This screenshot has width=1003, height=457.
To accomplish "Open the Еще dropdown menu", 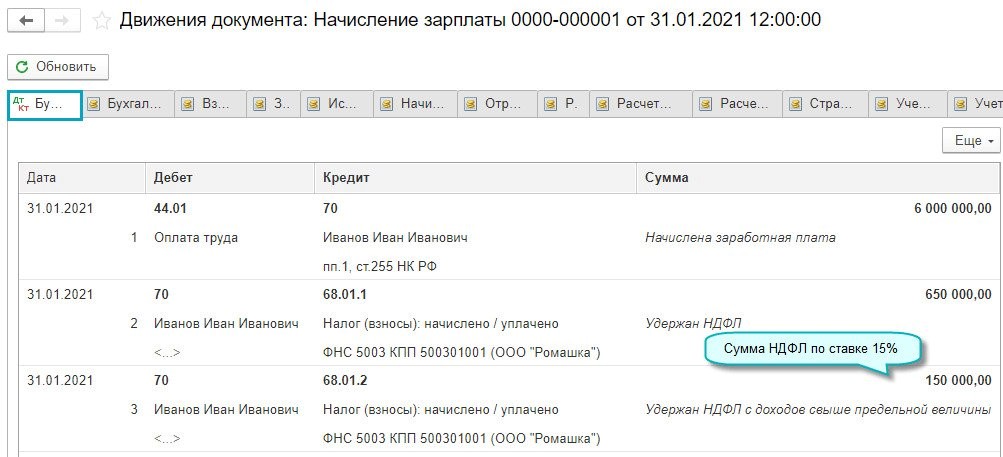I will tap(971, 141).
